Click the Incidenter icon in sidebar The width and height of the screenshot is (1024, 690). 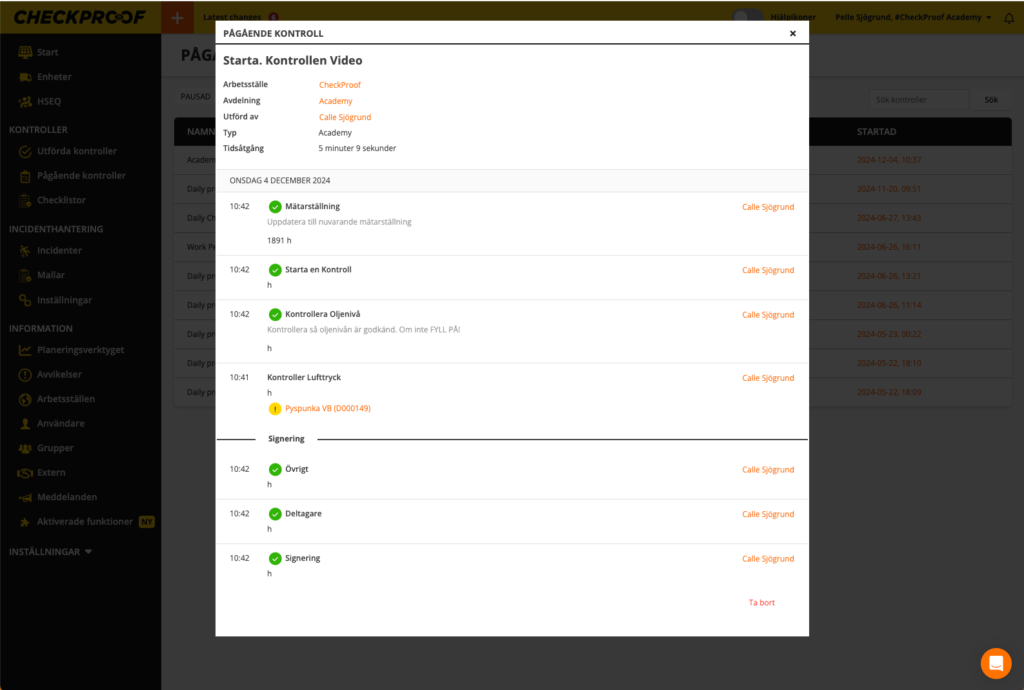click(x=25, y=251)
